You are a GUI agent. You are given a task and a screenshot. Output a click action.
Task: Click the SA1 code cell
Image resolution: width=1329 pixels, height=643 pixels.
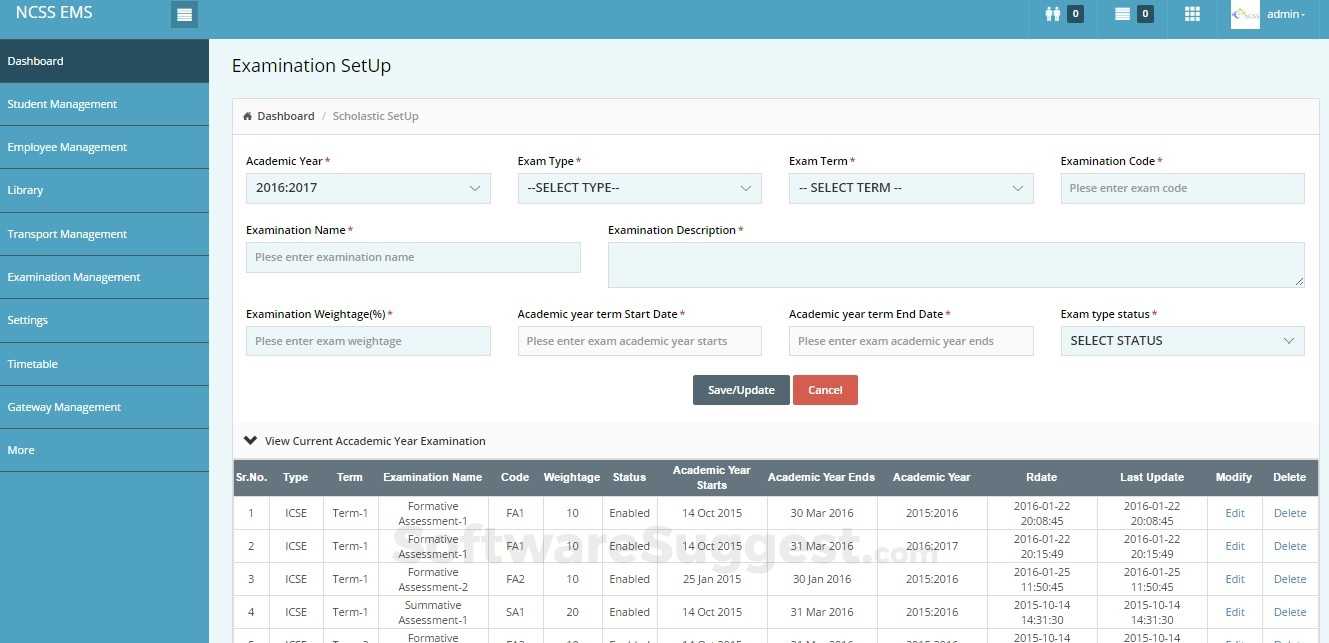click(x=515, y=612)
